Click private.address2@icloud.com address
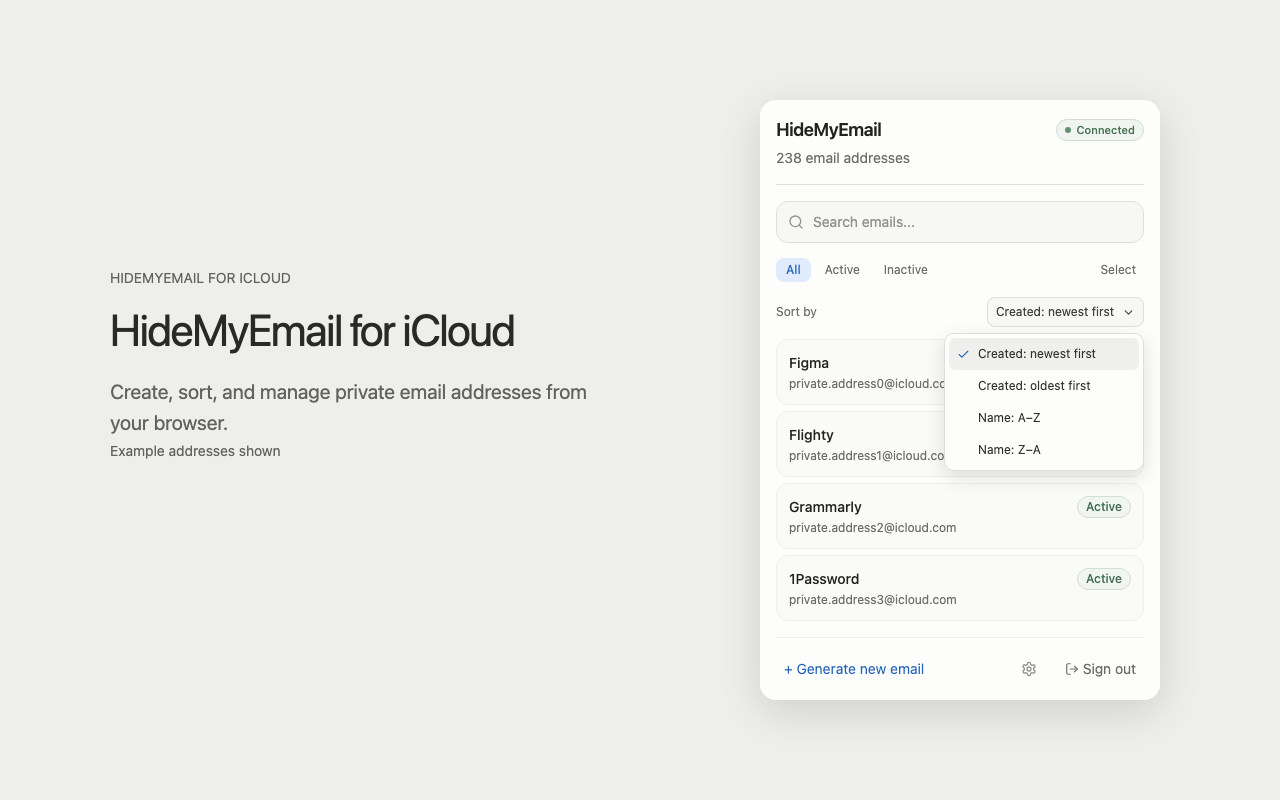 (873, 528)
